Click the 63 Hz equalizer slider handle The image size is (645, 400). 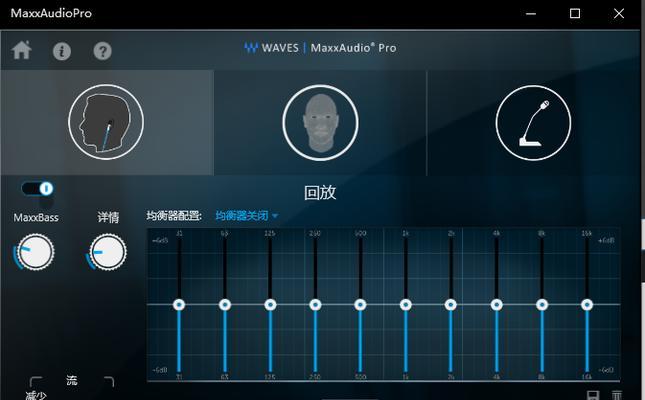point(225,305)
